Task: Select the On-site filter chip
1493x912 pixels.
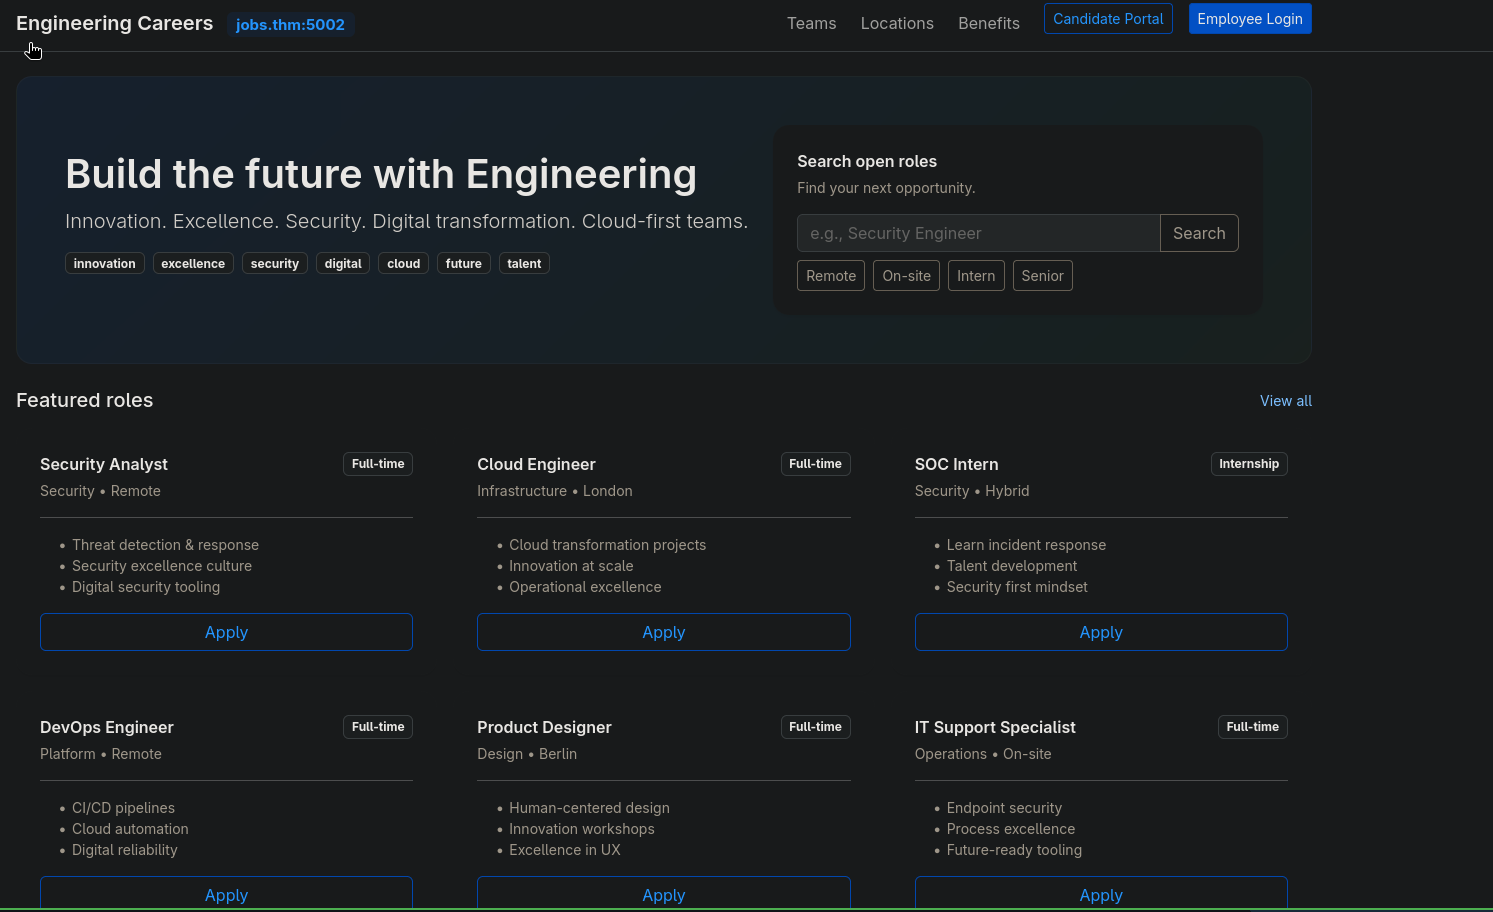Action: tap(906, 276)
